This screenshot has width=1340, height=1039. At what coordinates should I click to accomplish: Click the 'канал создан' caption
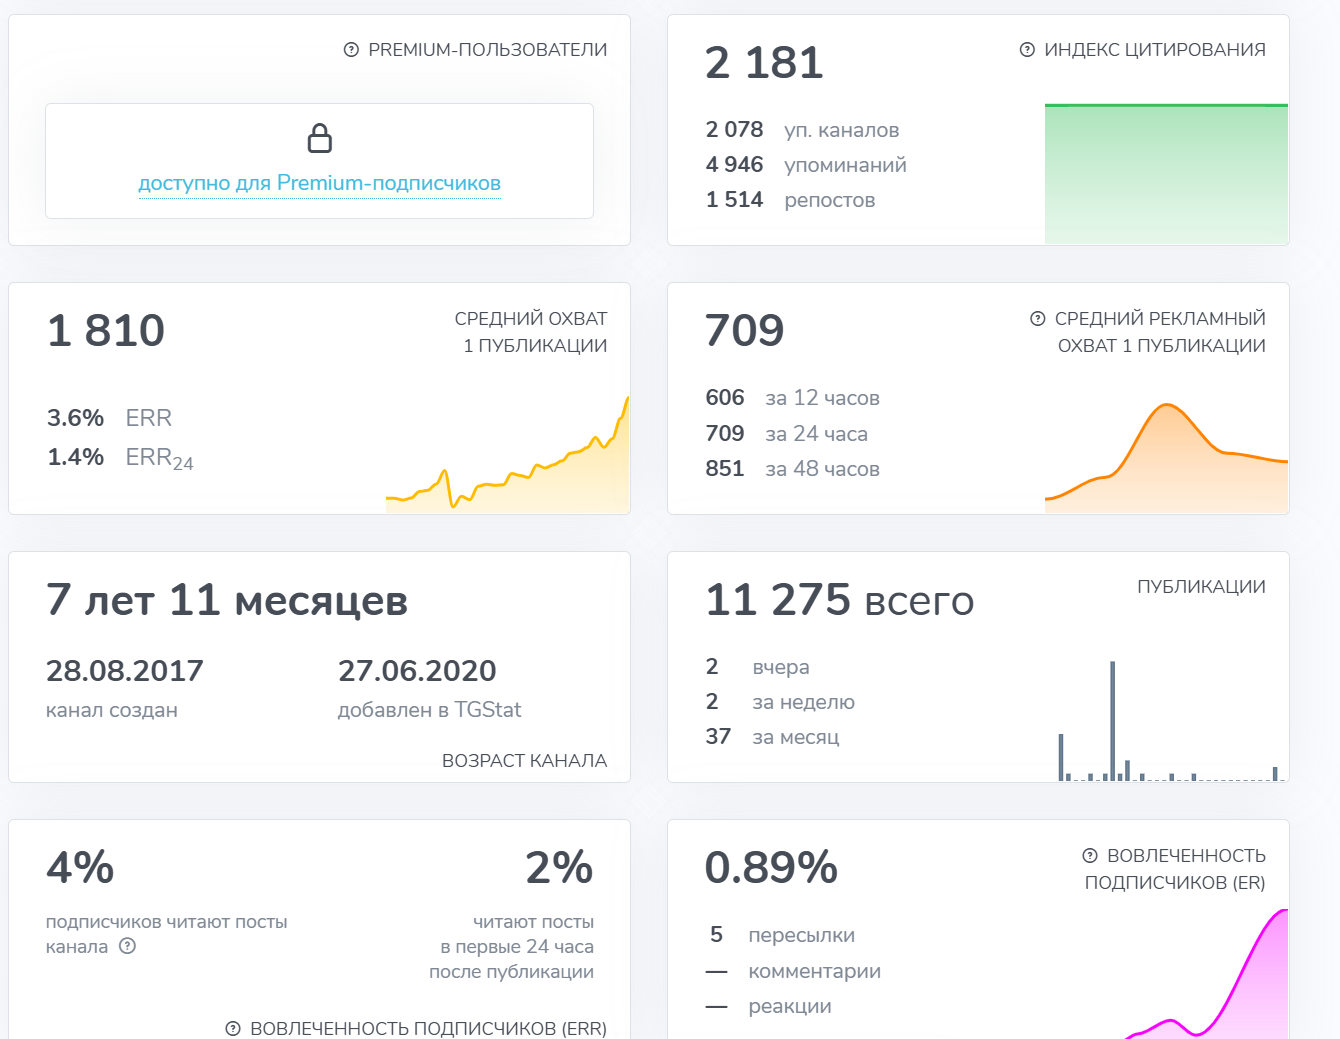coord(112,710)
